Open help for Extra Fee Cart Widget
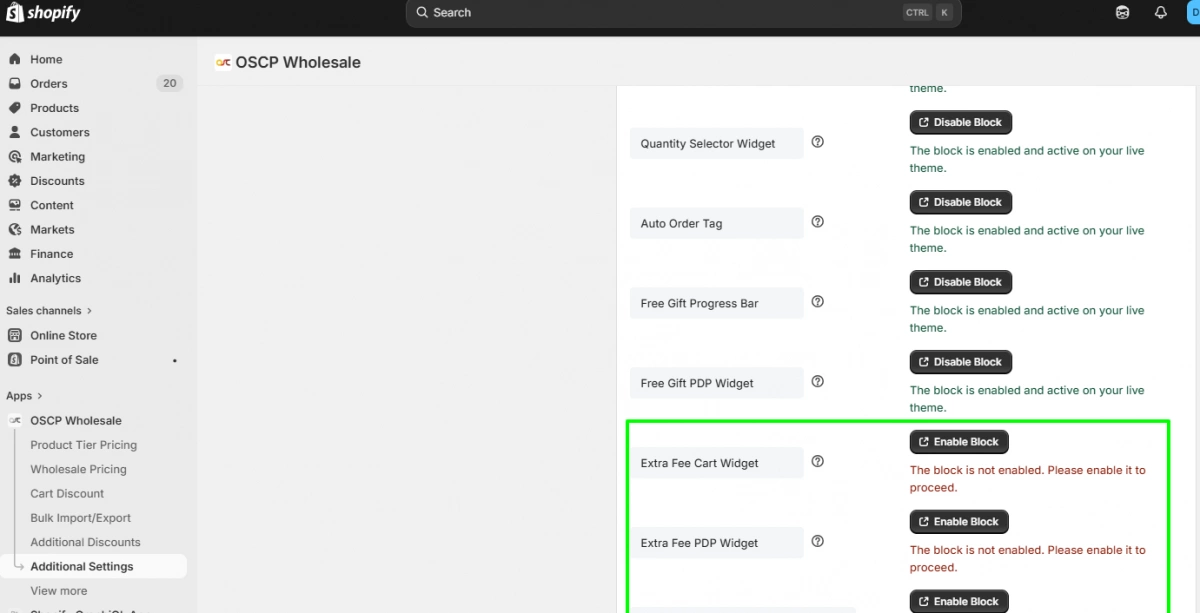1200x613 pixels. (x=818, y=462)
